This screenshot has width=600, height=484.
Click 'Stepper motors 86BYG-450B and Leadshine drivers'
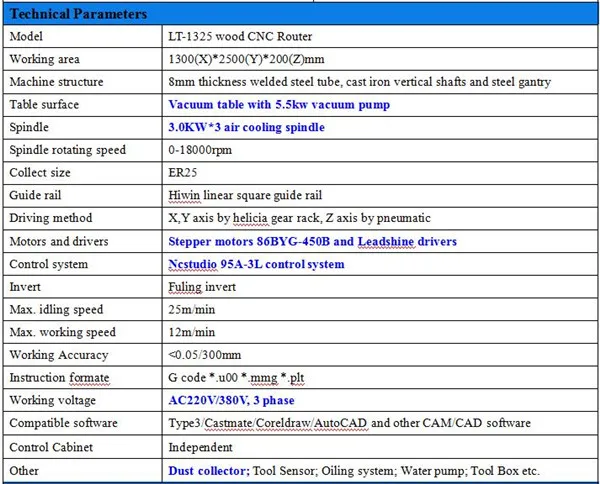point(312,241)
